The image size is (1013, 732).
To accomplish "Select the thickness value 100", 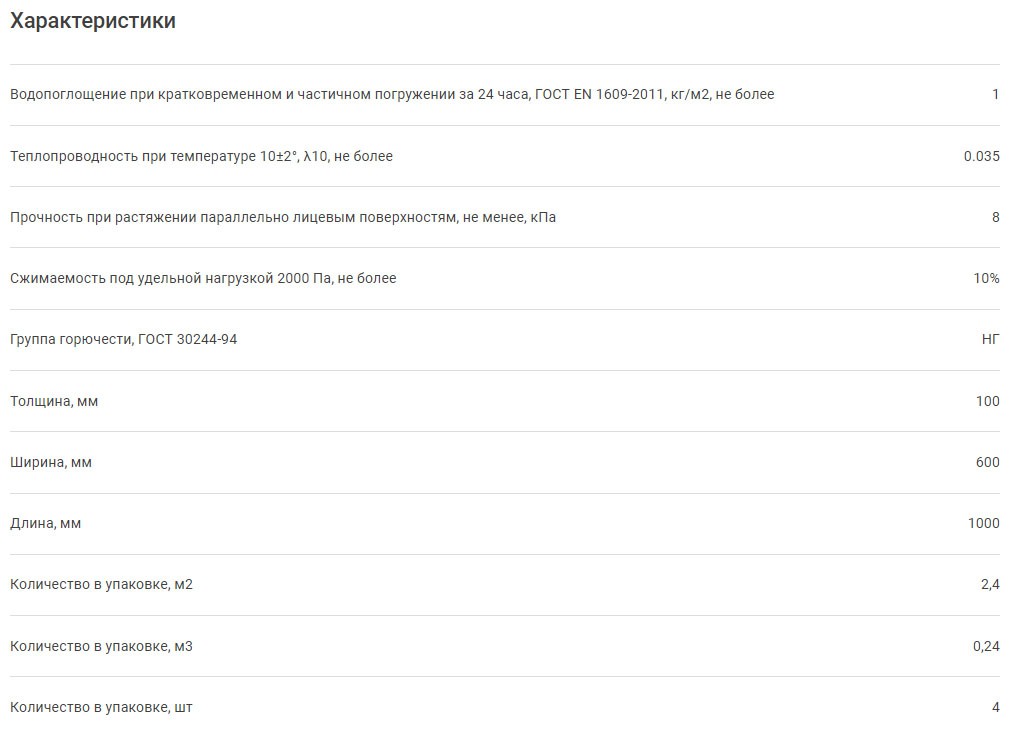I will (x=987, y=401).
